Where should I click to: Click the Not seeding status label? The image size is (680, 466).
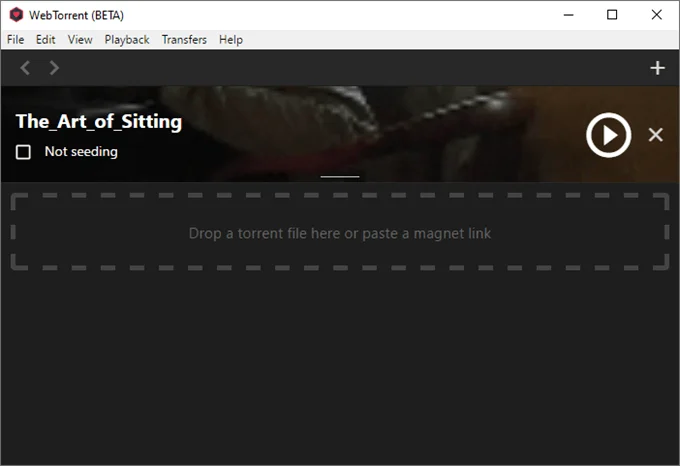[81, 152]
